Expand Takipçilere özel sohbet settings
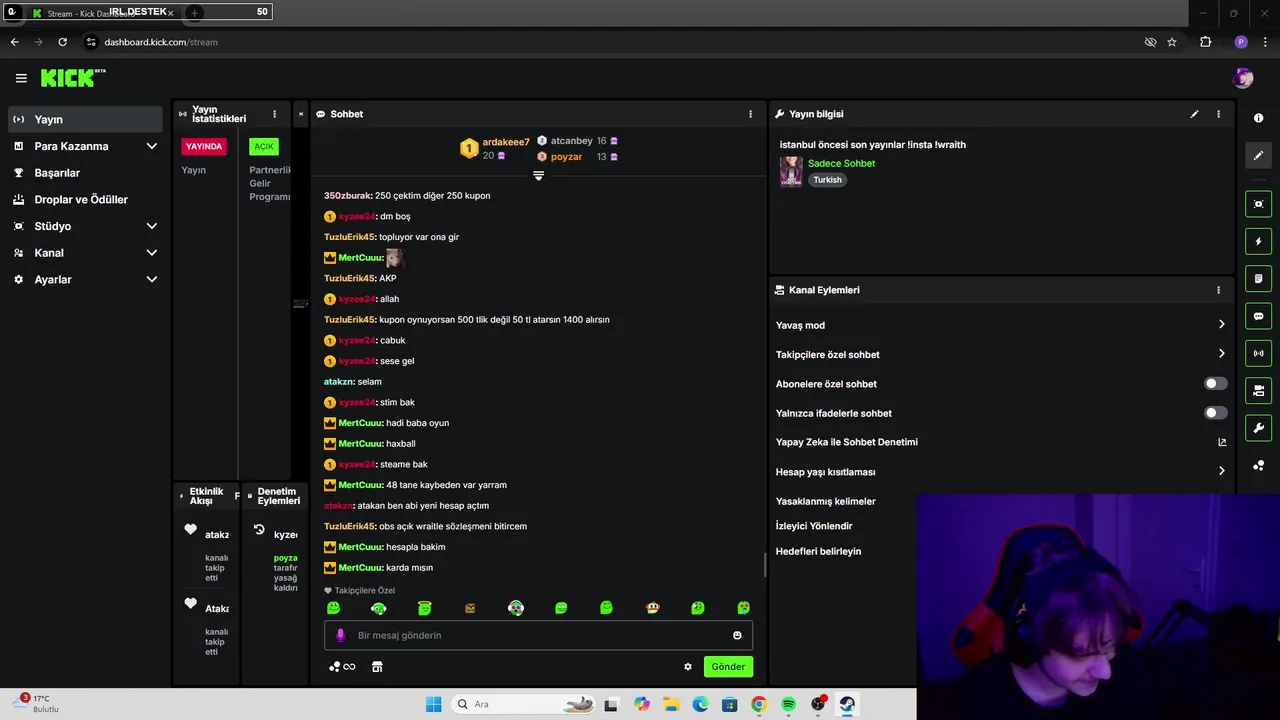Image resolution: width=1280 pixels, height=720 pixels. (x=1221, y=354)
